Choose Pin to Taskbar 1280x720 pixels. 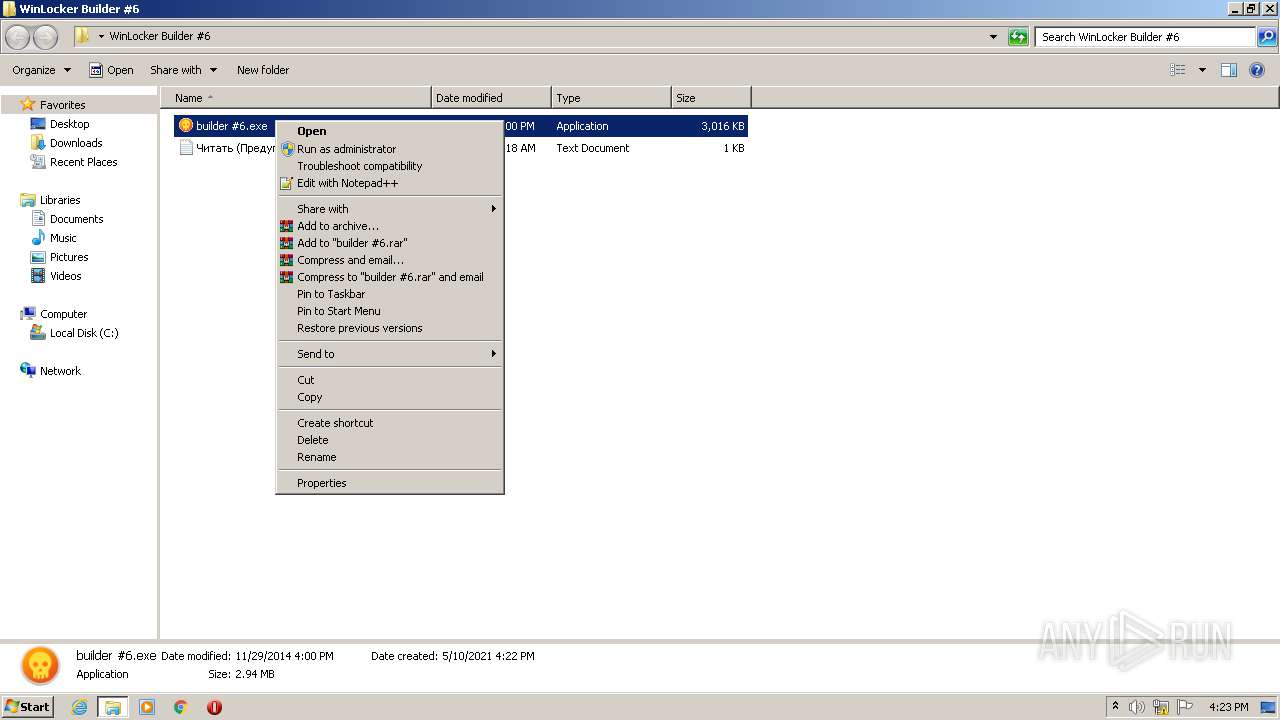click(x=389, y=294)
